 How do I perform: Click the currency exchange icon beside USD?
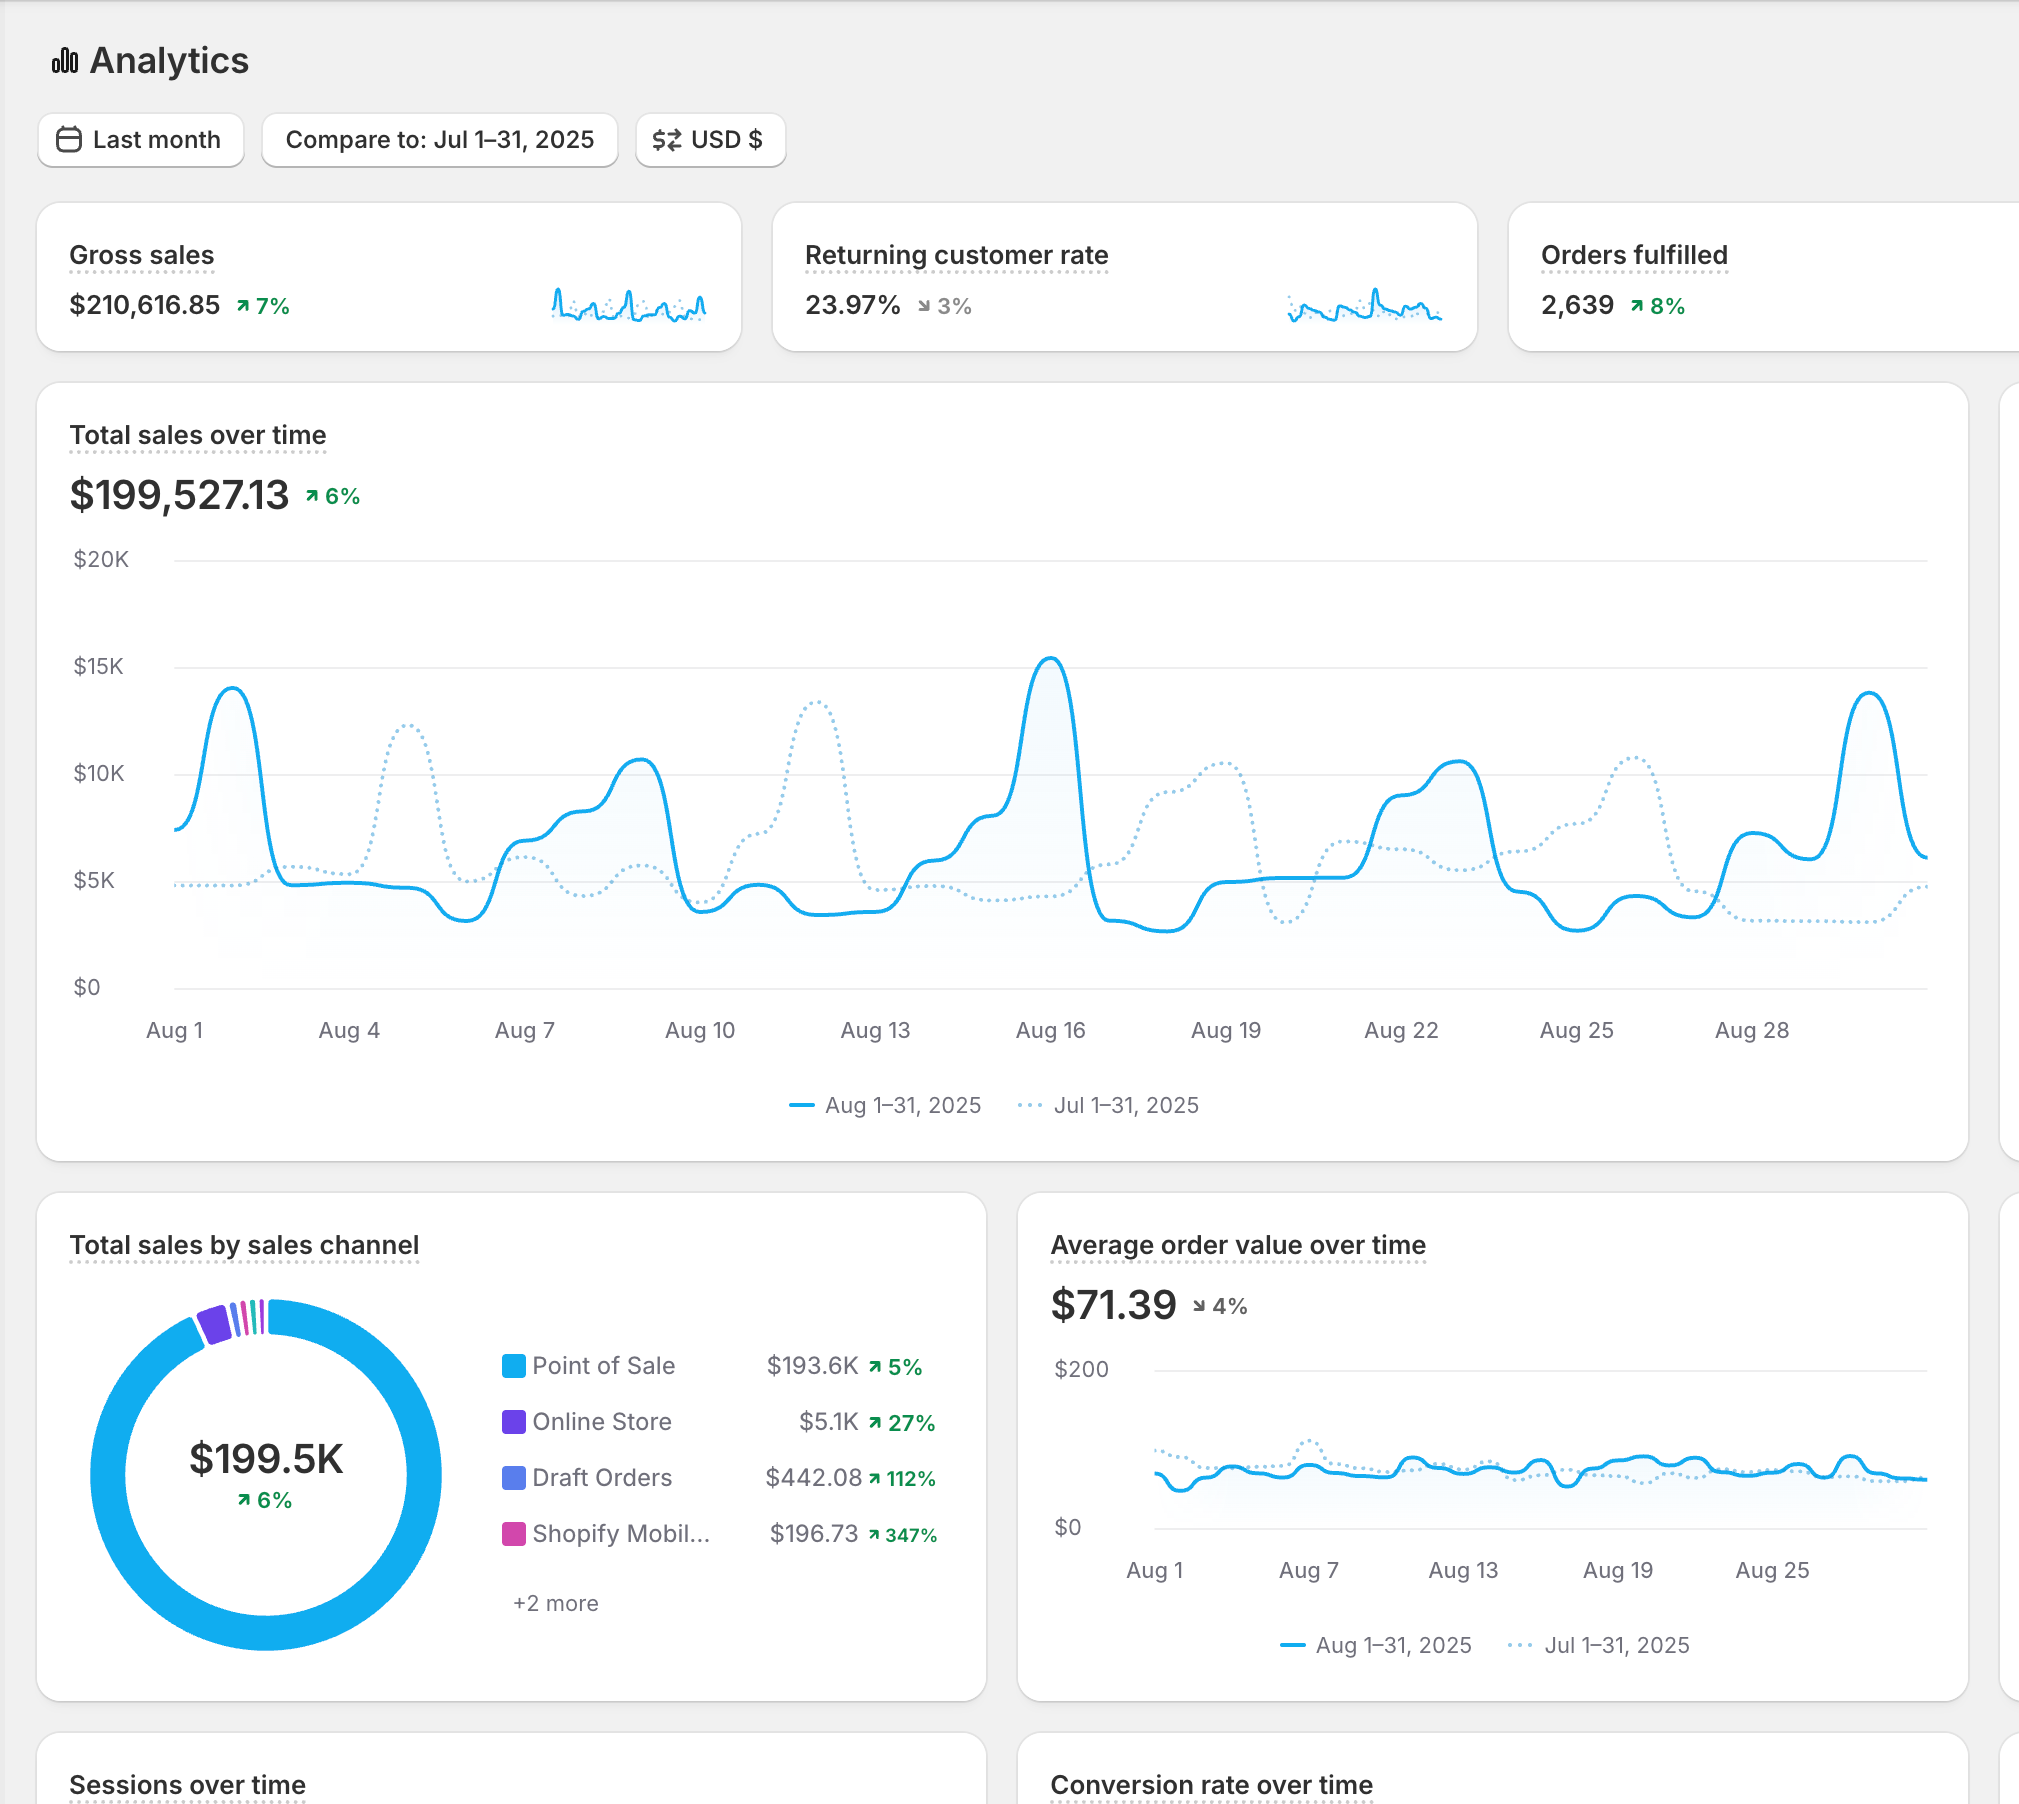[666, 139]
